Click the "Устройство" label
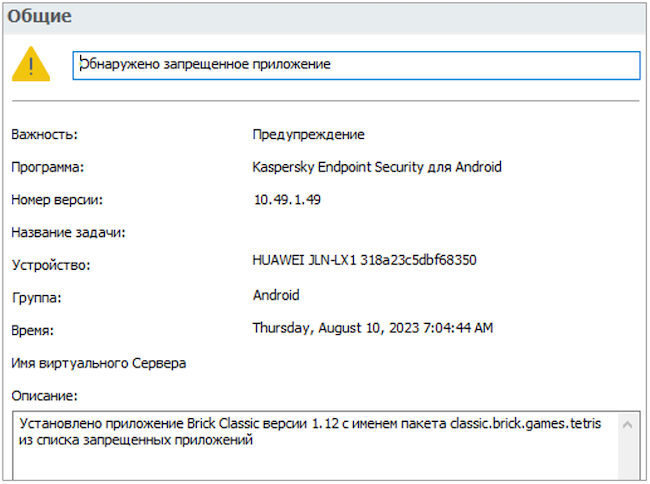The image size is (650, 484). point(51,266)
